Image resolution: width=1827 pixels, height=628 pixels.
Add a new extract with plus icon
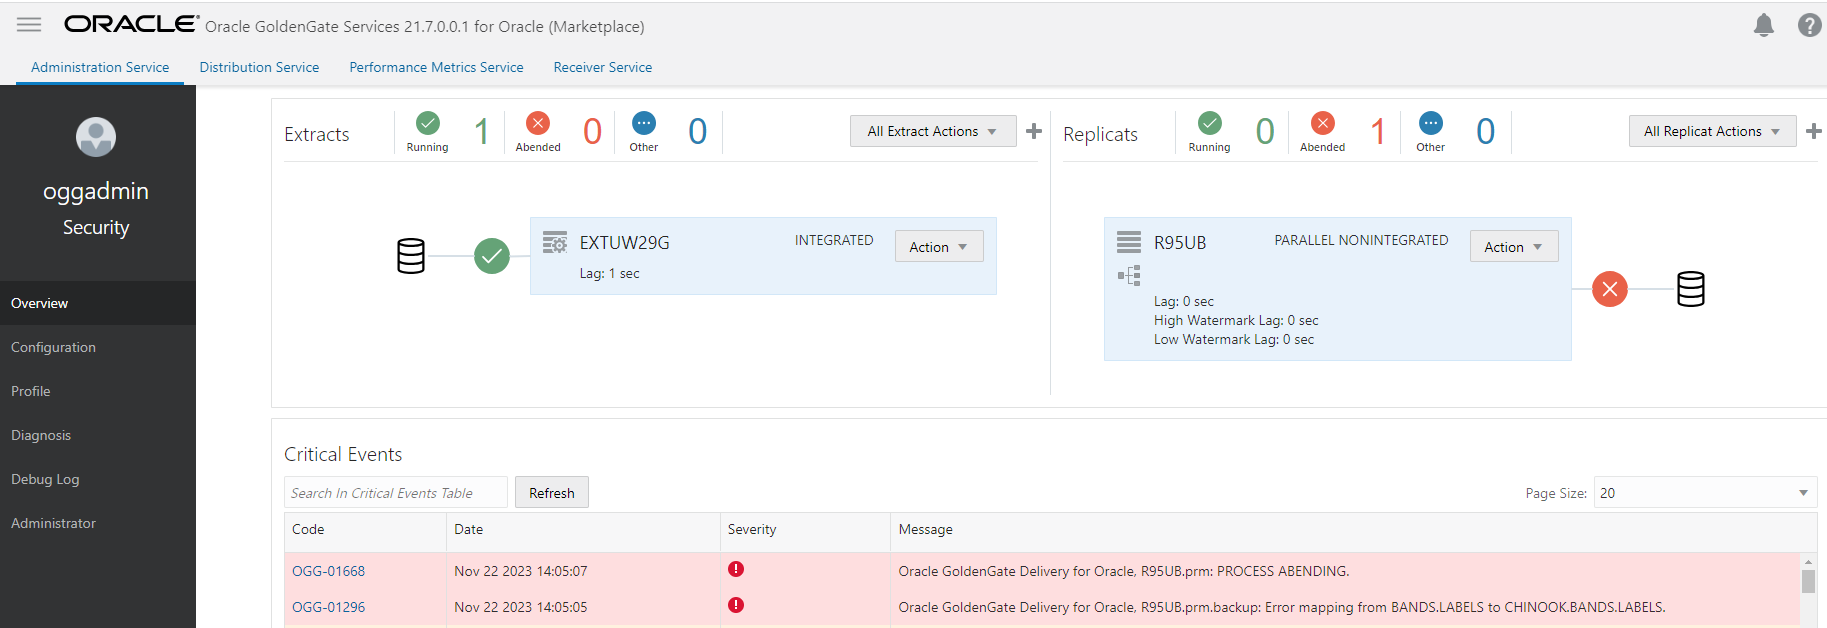[1034, 131]
